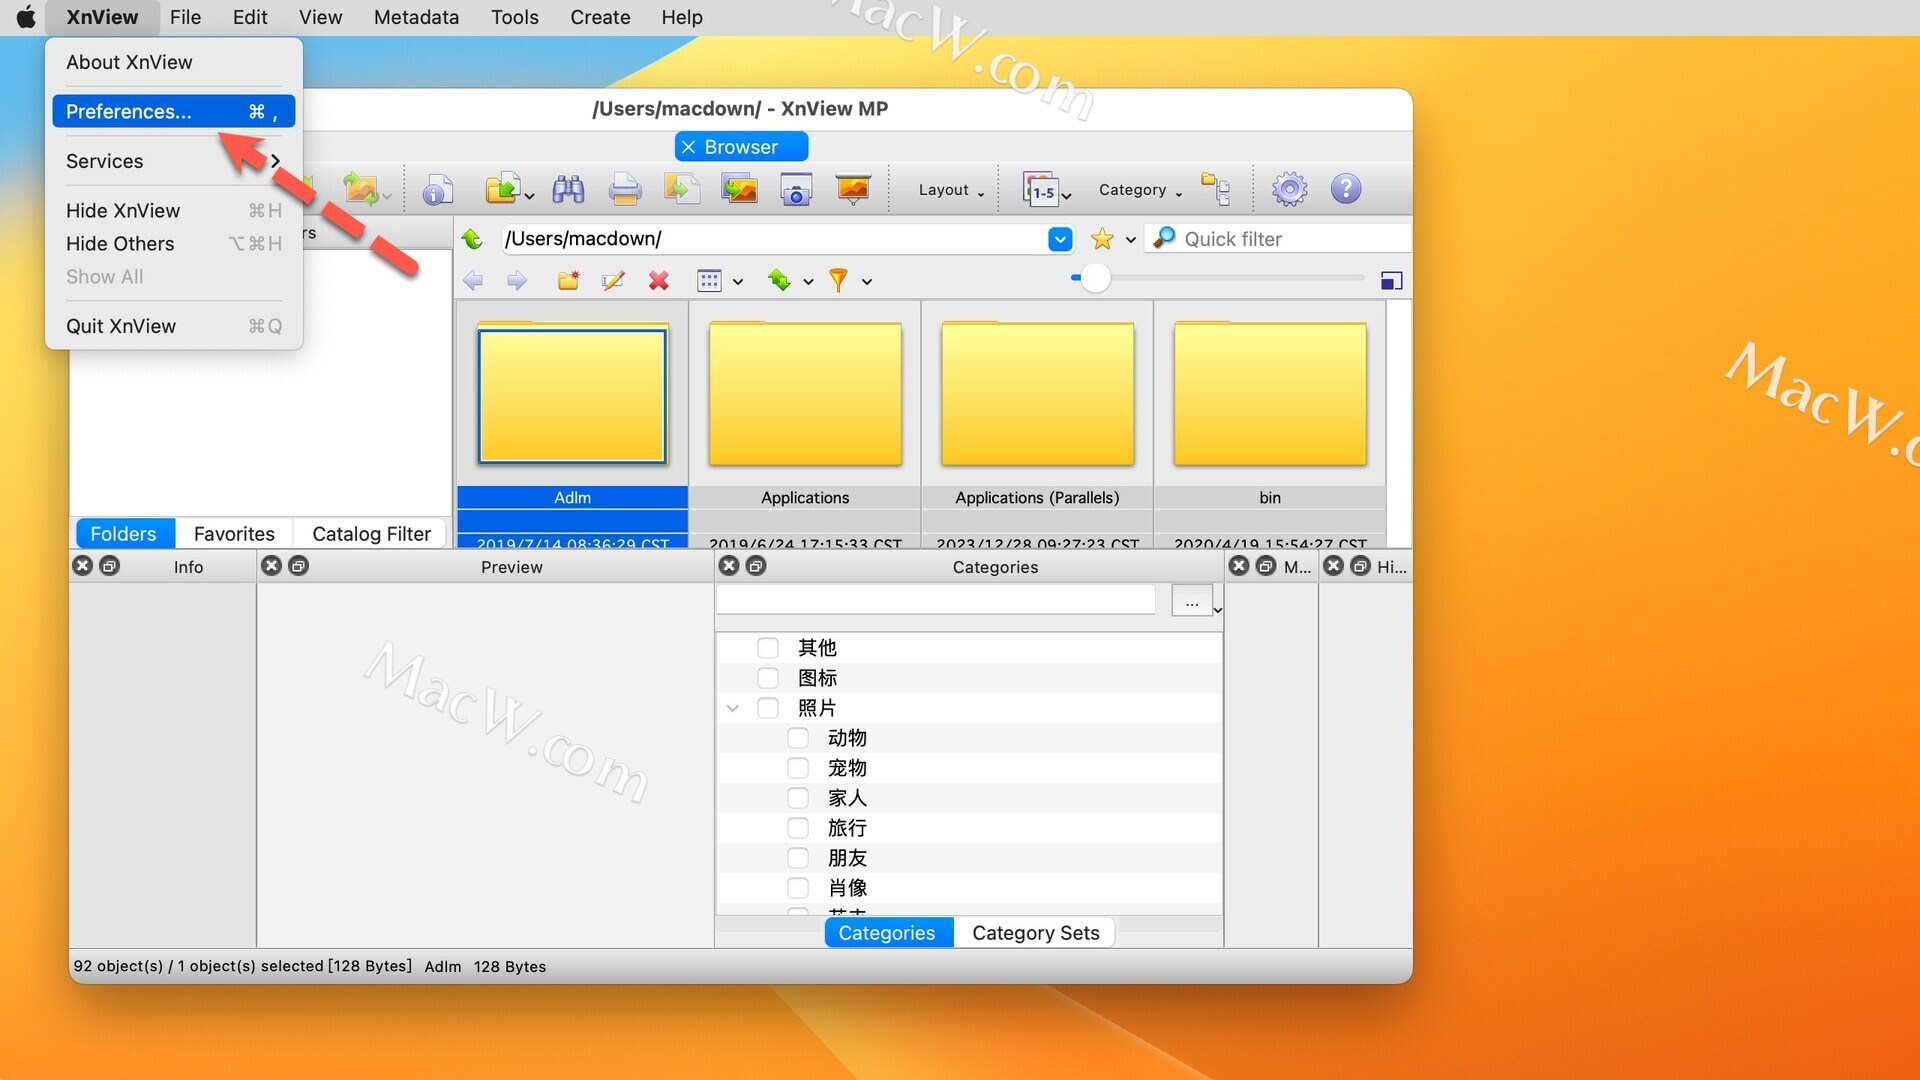Open About XnView menu entry
This screenshot has height=1080, width=1920.
coord(173,62)
